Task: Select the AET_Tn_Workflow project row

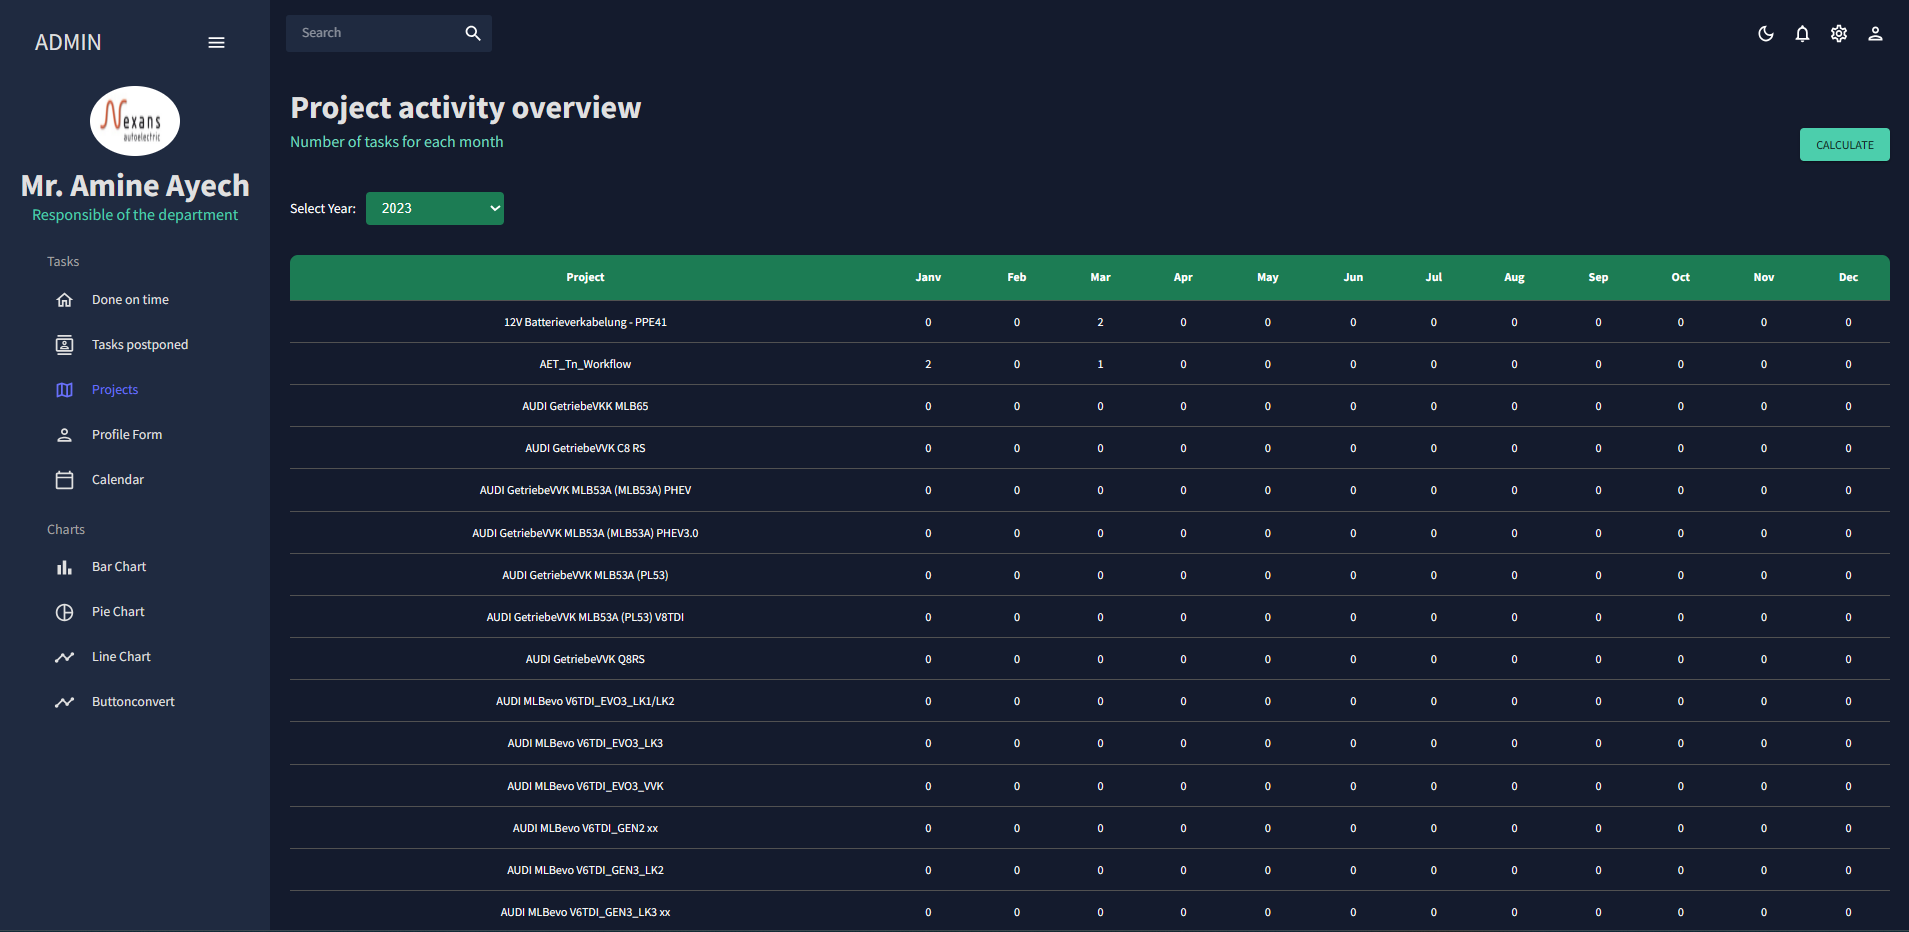Action: [x=585, y=364]
